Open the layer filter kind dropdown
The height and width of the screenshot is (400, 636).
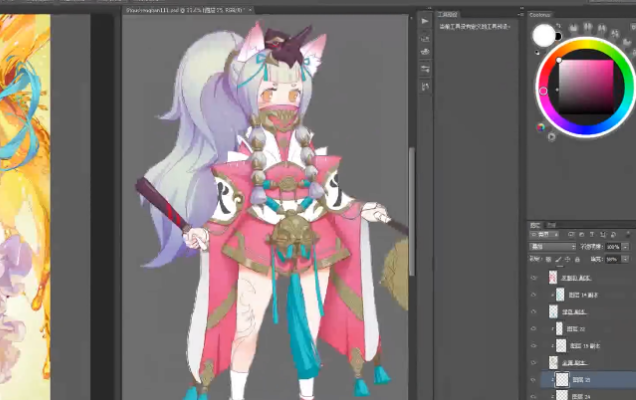[545, 234]
